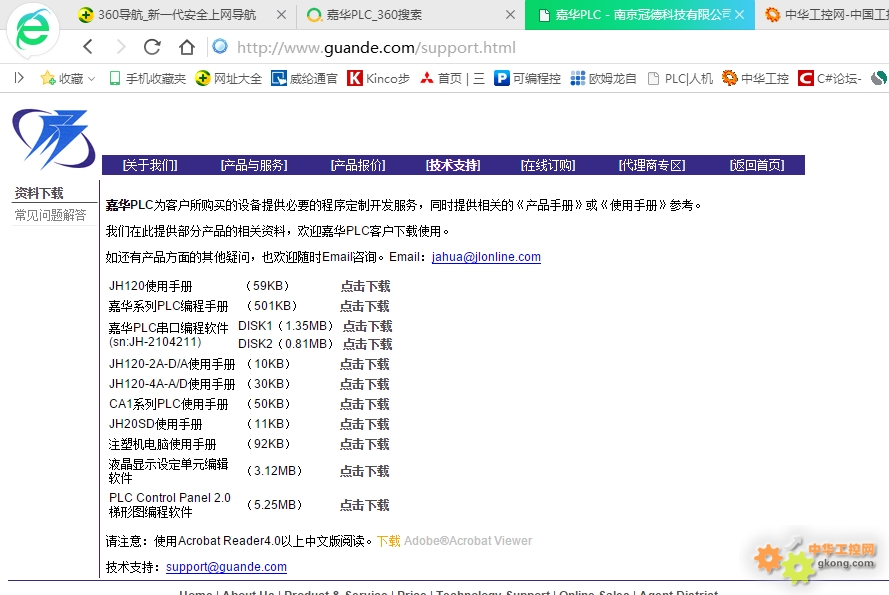Click 返回首页 navigation item

tap(757, 165)
